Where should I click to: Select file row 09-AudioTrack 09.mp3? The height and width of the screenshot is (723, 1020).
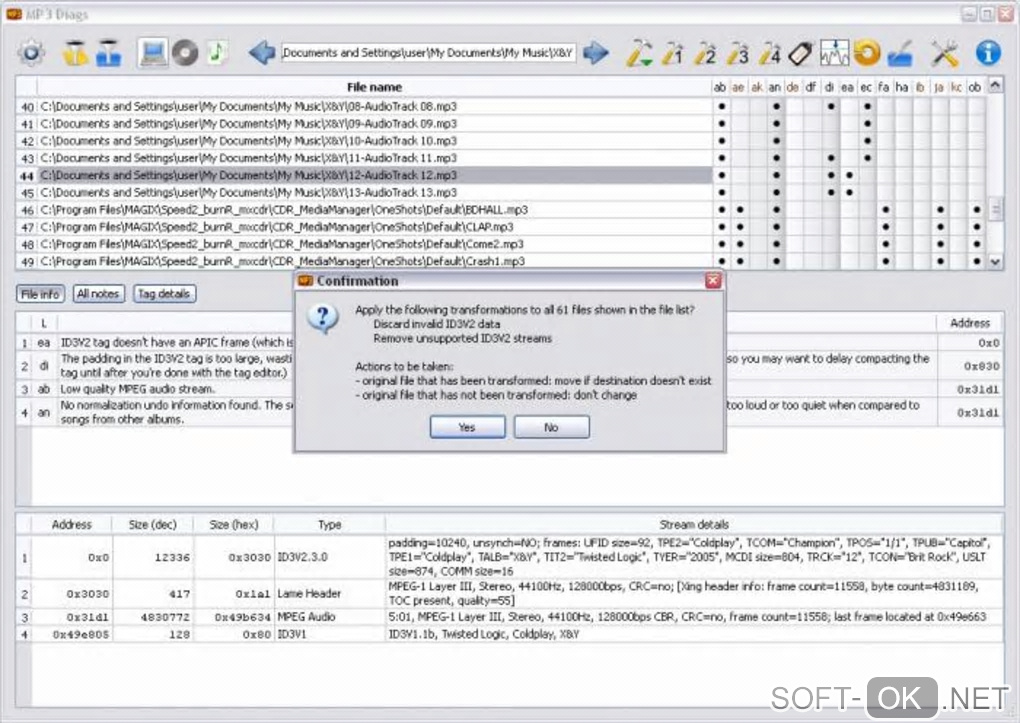click(374, 124)
